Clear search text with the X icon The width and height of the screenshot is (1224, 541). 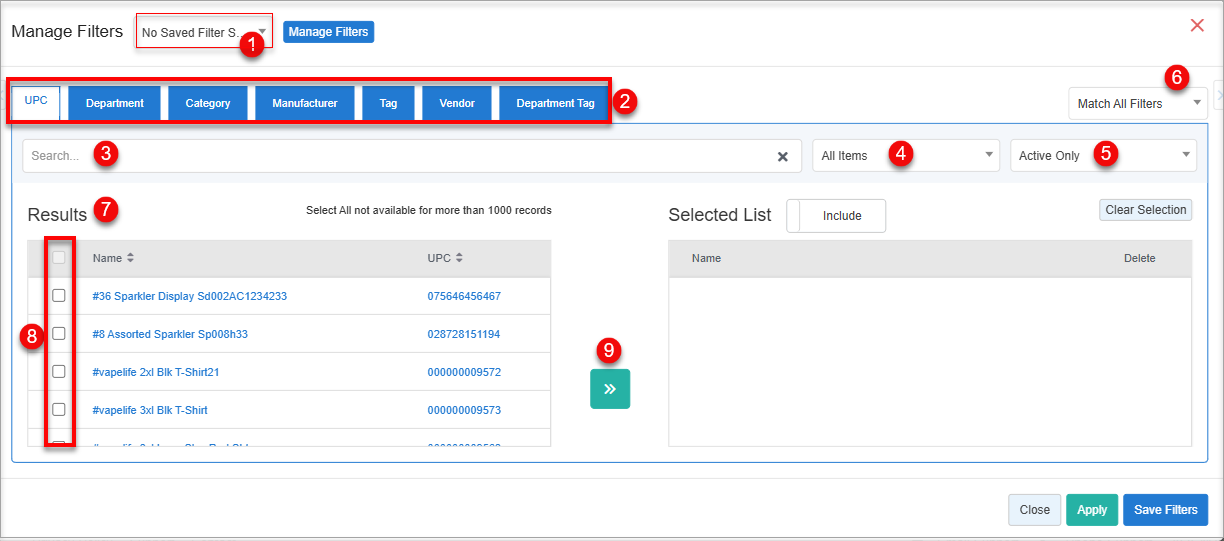[x=783, y=156]
